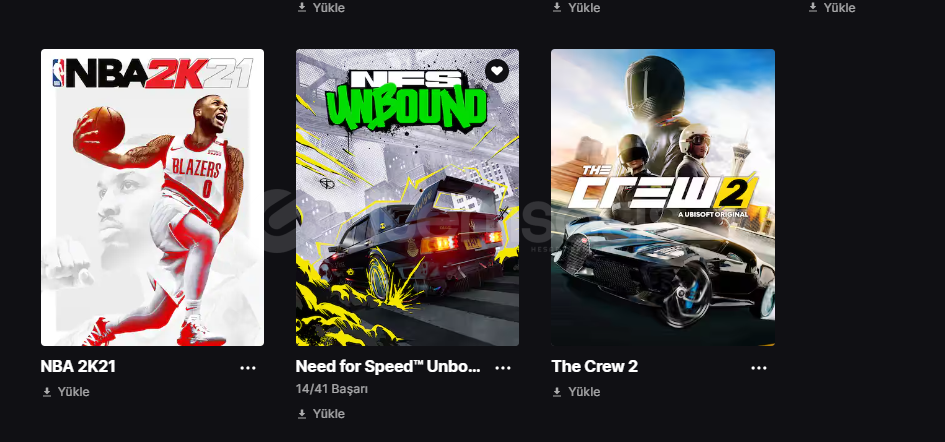The width and height of the screenshot is (945, 442).
Task: Open the three-dot menu for Need for Speed Unbound
Action: (x=503, y=368)
